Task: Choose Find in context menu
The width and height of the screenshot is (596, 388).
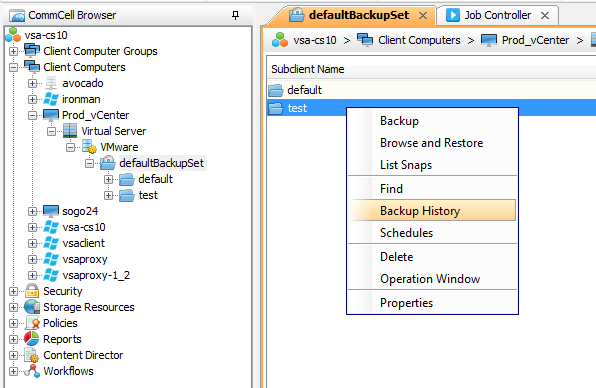Action: (433, 188)
